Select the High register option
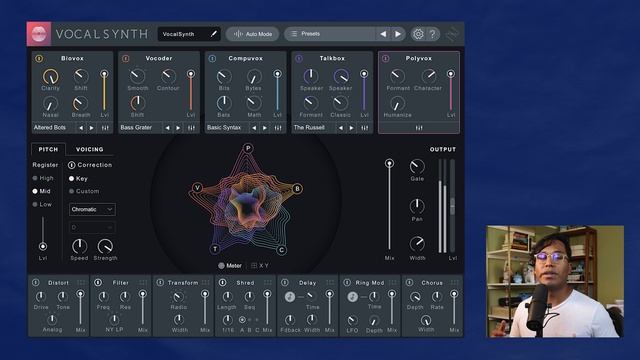 [43, 178]
